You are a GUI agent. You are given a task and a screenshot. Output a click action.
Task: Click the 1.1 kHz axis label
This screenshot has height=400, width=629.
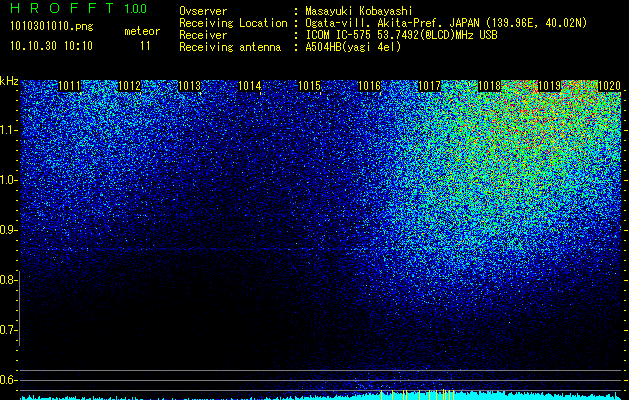8,130
